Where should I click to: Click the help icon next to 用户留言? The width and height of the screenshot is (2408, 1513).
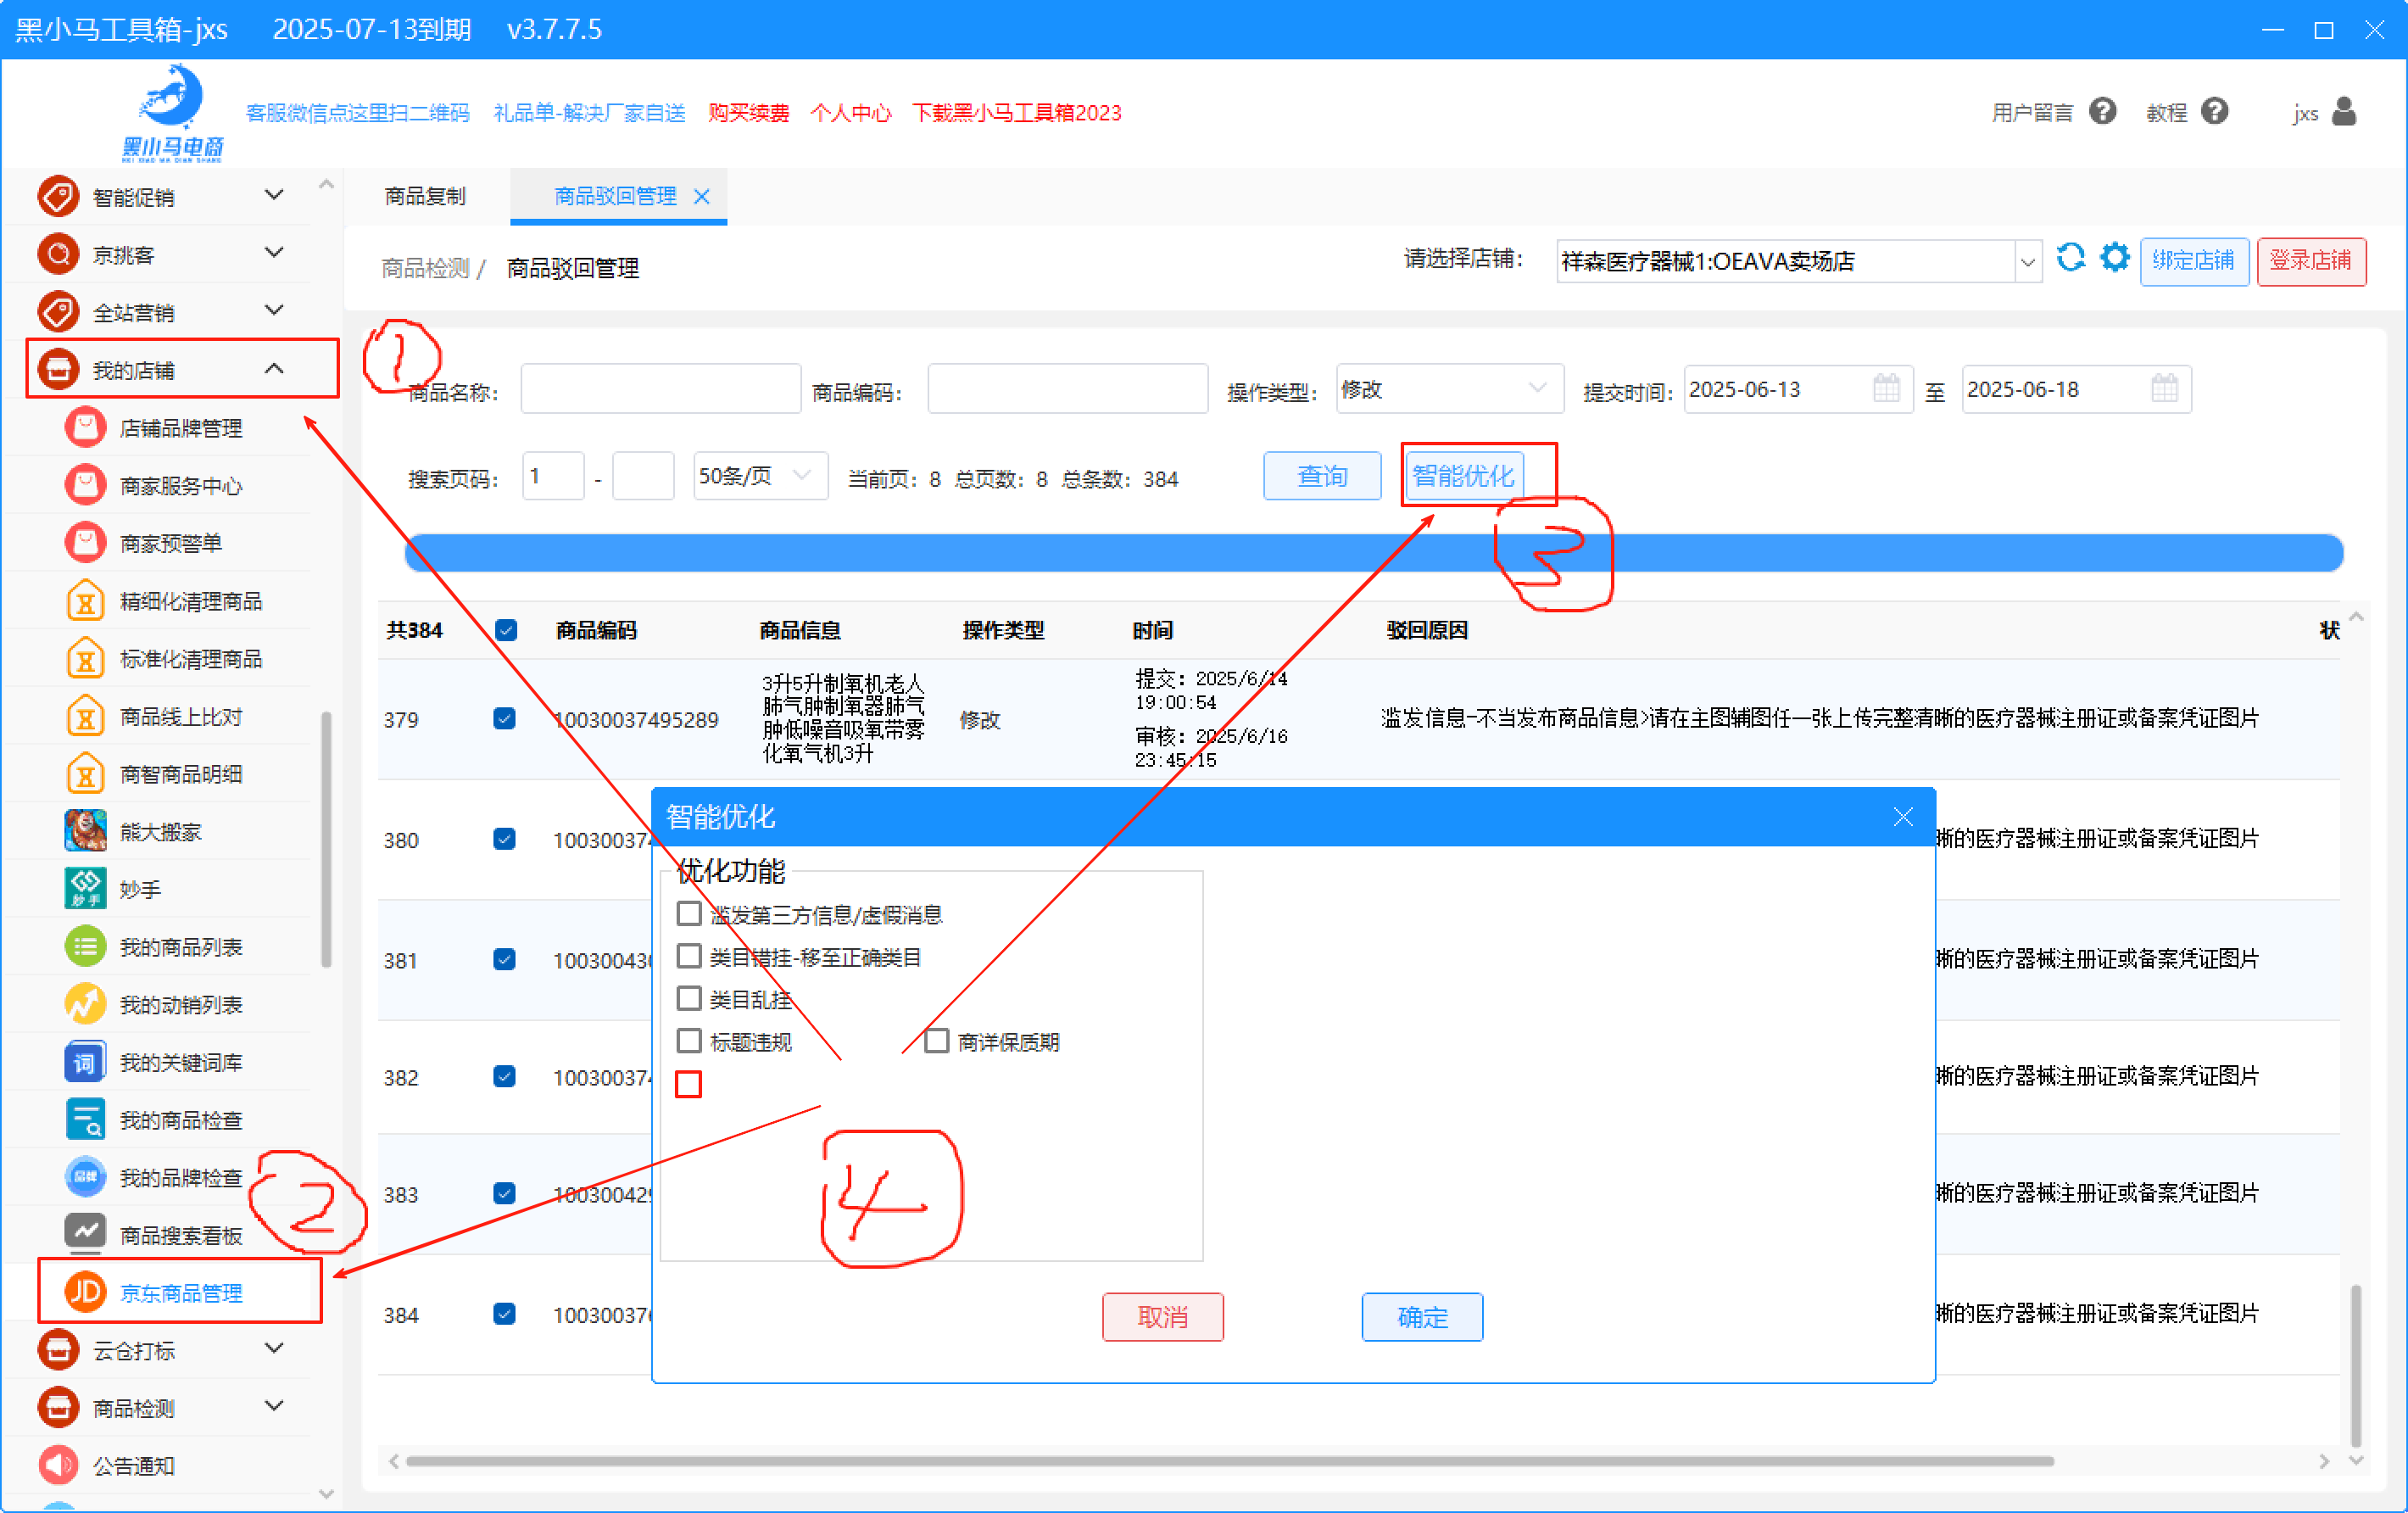pyautogui.click(x=2103, y=111)
